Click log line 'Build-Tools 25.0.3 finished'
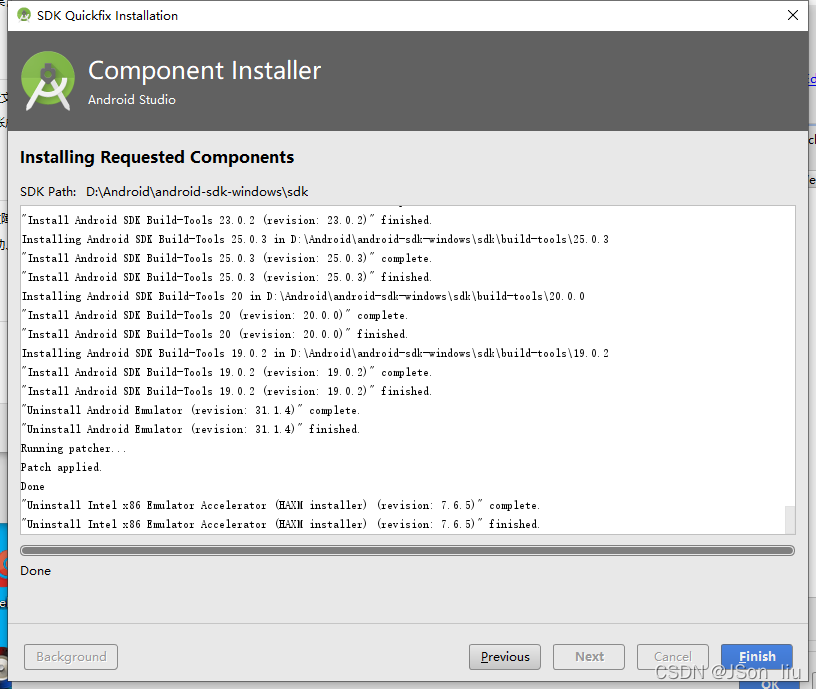Viewport: 816px width, 689px height. pyautogui.click(x=227, y=277)
